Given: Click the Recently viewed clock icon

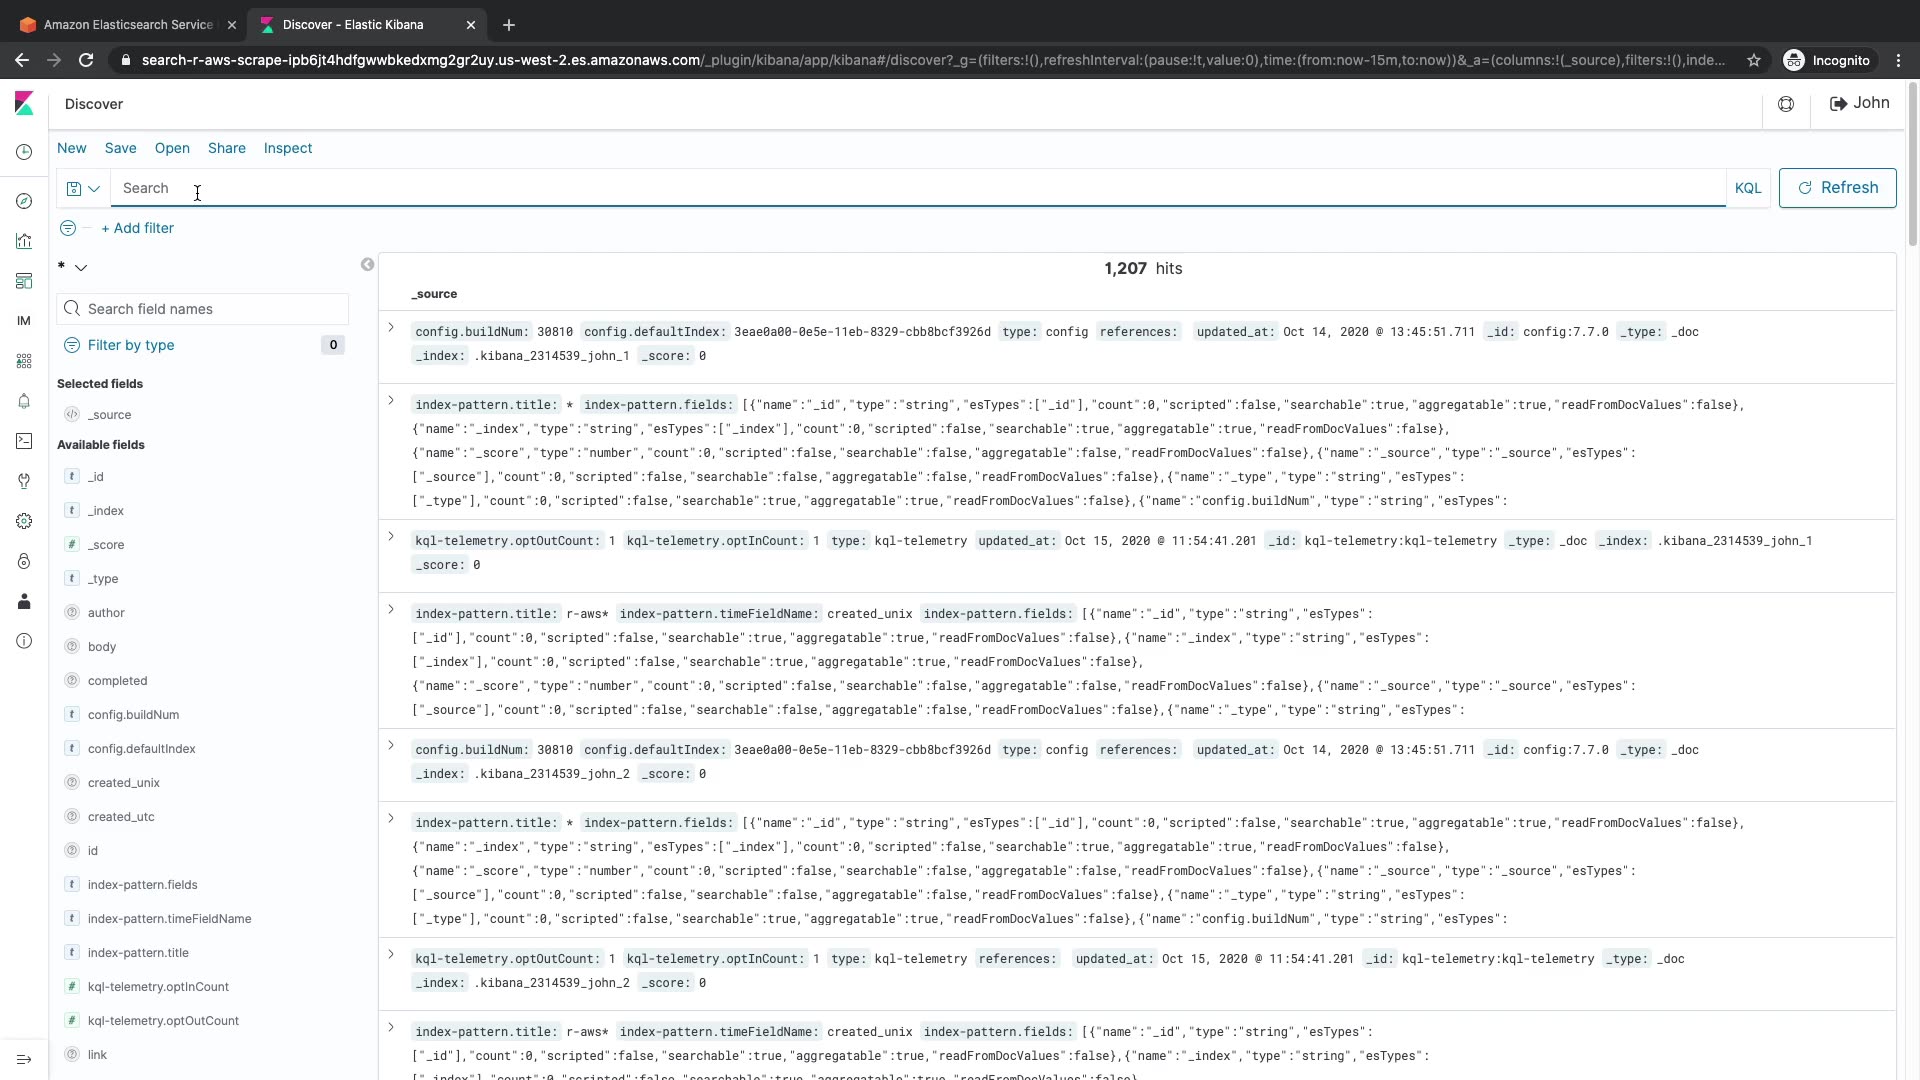Looking at the screenshot, I should point(24,152).
